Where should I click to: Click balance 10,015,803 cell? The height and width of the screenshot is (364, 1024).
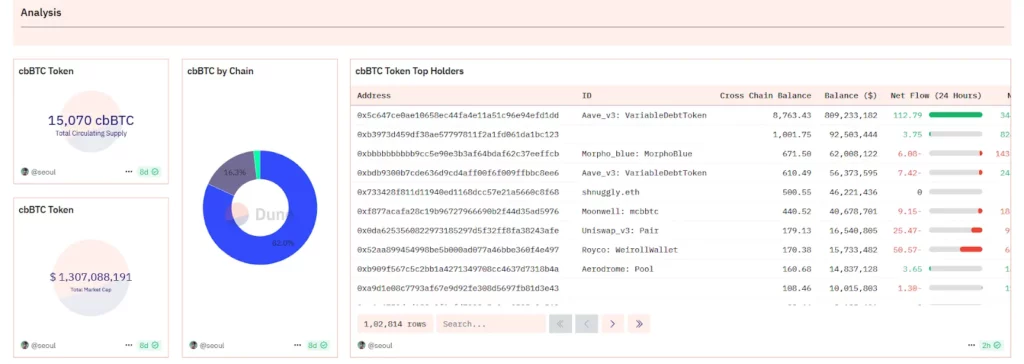854,288
